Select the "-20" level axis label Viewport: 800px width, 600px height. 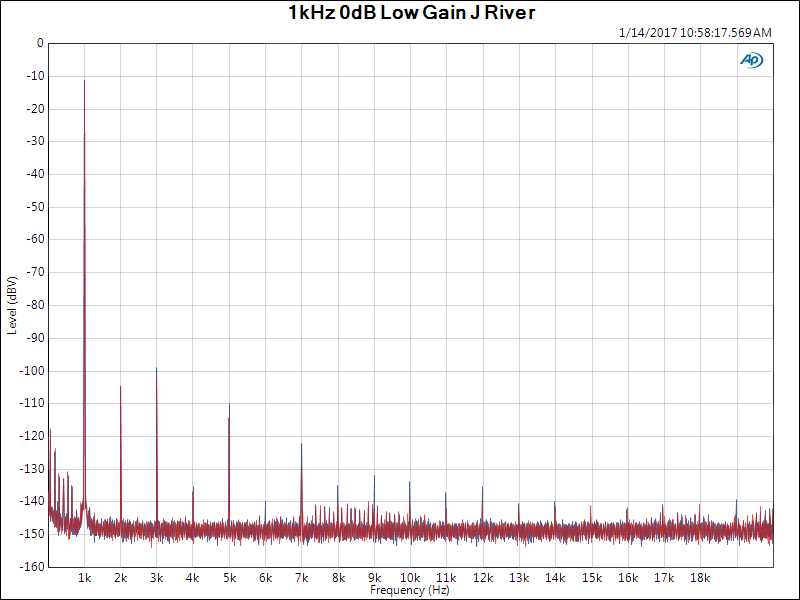35,109
